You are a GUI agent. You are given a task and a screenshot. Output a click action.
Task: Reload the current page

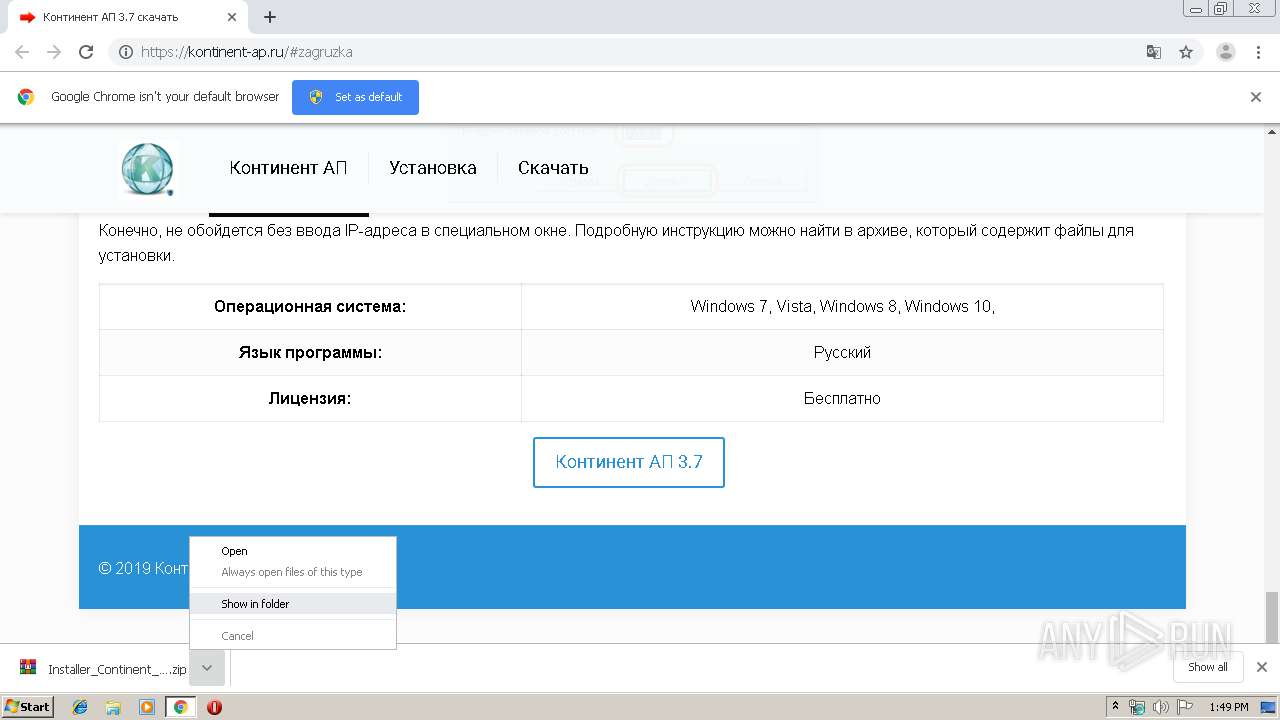click(86, 52)
